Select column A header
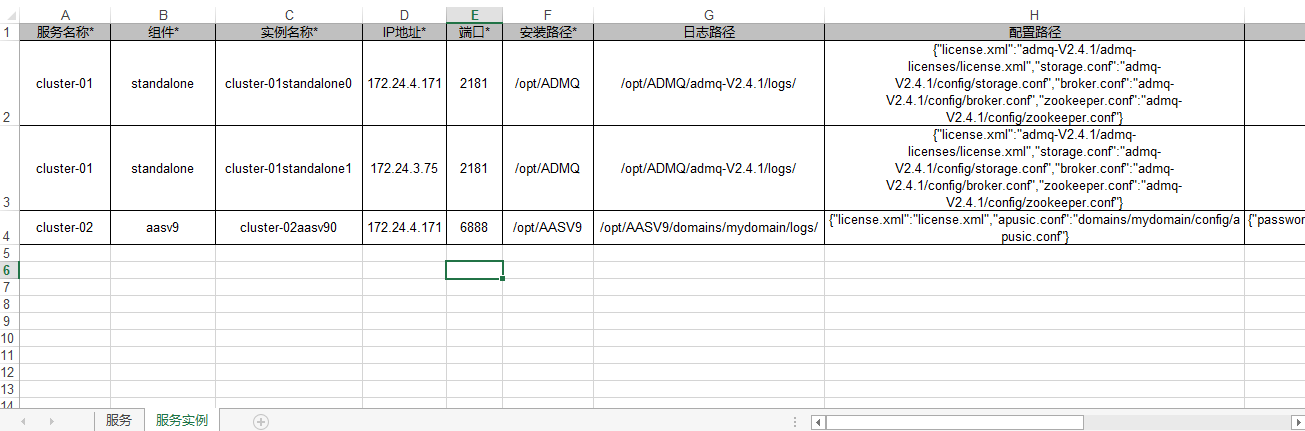This screenshot has height=431, width=1305. coord(64,15)
